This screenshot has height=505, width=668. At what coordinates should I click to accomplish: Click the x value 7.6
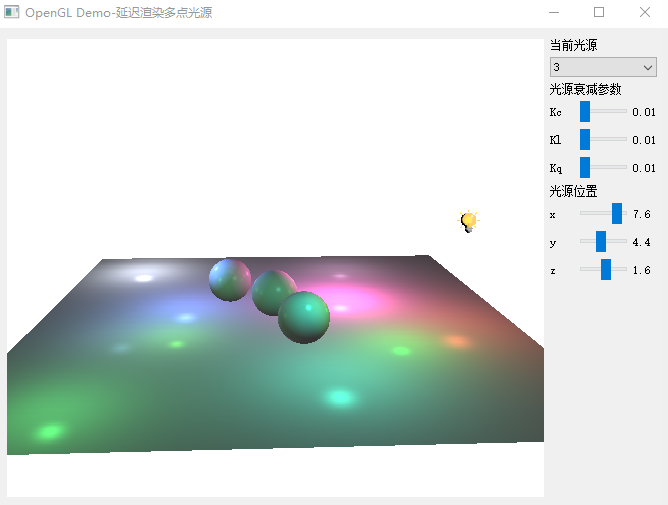(x=642, y=214)
